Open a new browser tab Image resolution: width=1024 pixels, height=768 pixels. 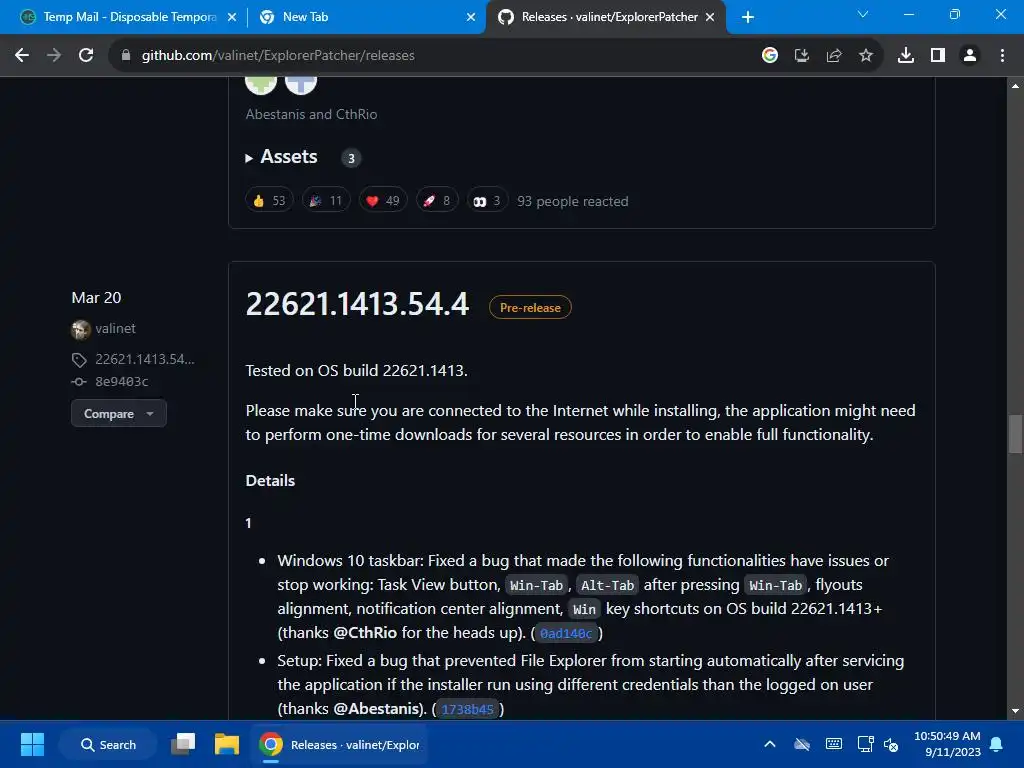coord(748,17)
